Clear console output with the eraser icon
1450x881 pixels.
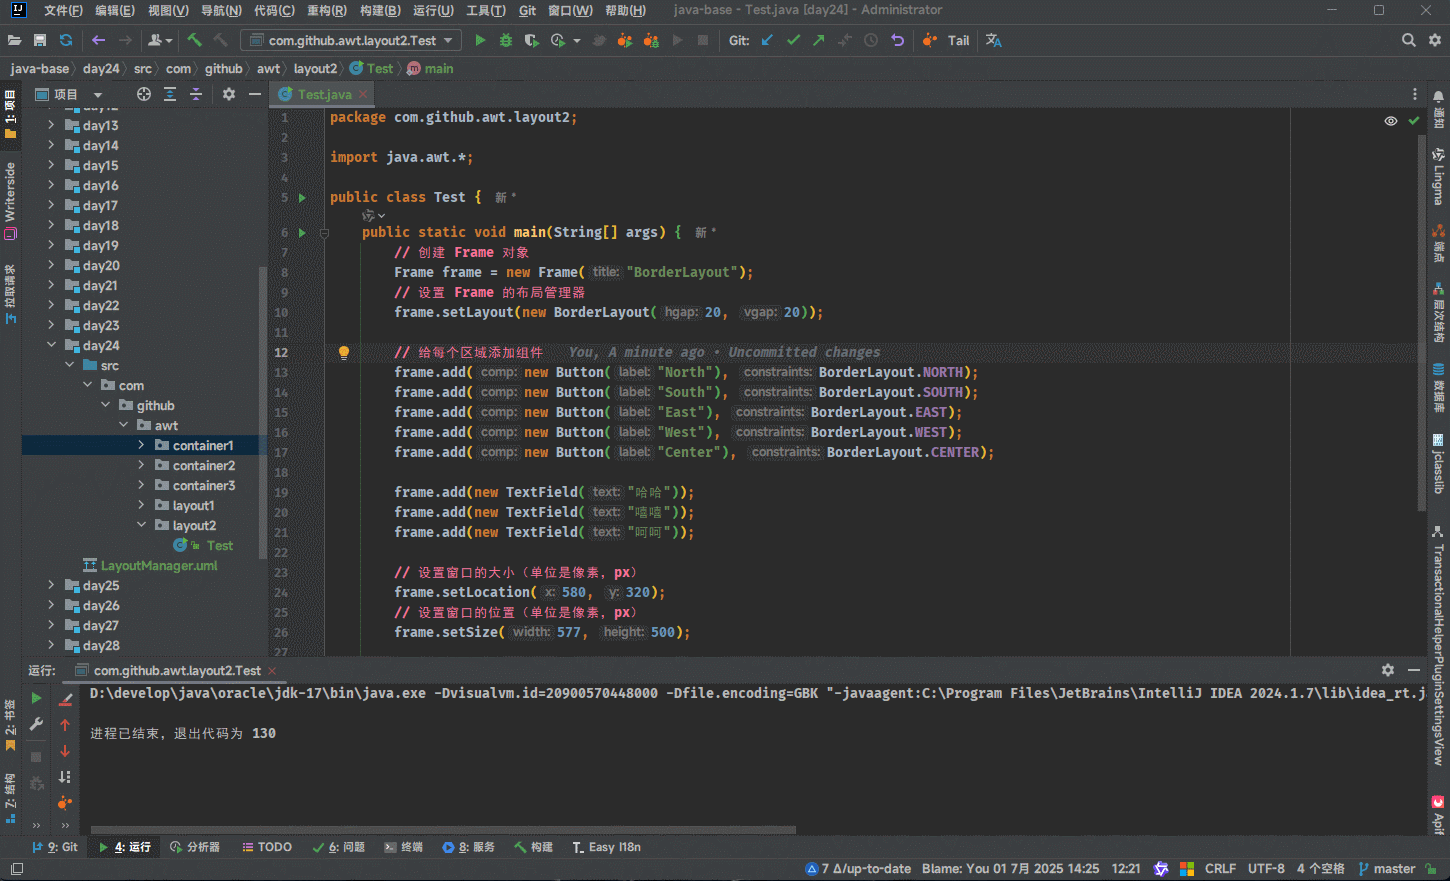pos(65,699)
